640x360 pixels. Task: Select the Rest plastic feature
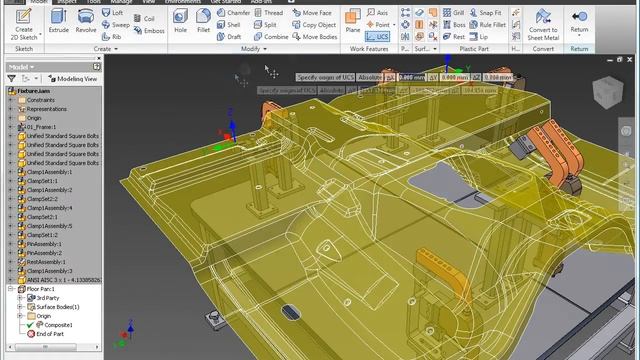(454, 37)
